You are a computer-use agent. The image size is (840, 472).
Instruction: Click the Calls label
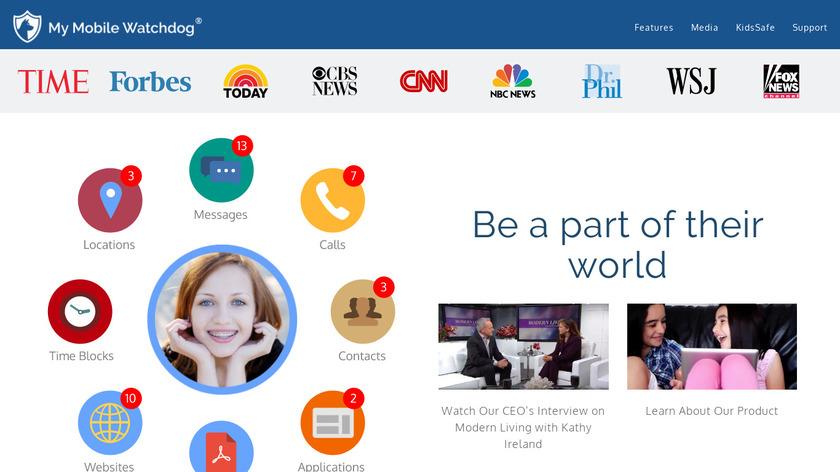point(332,245)
